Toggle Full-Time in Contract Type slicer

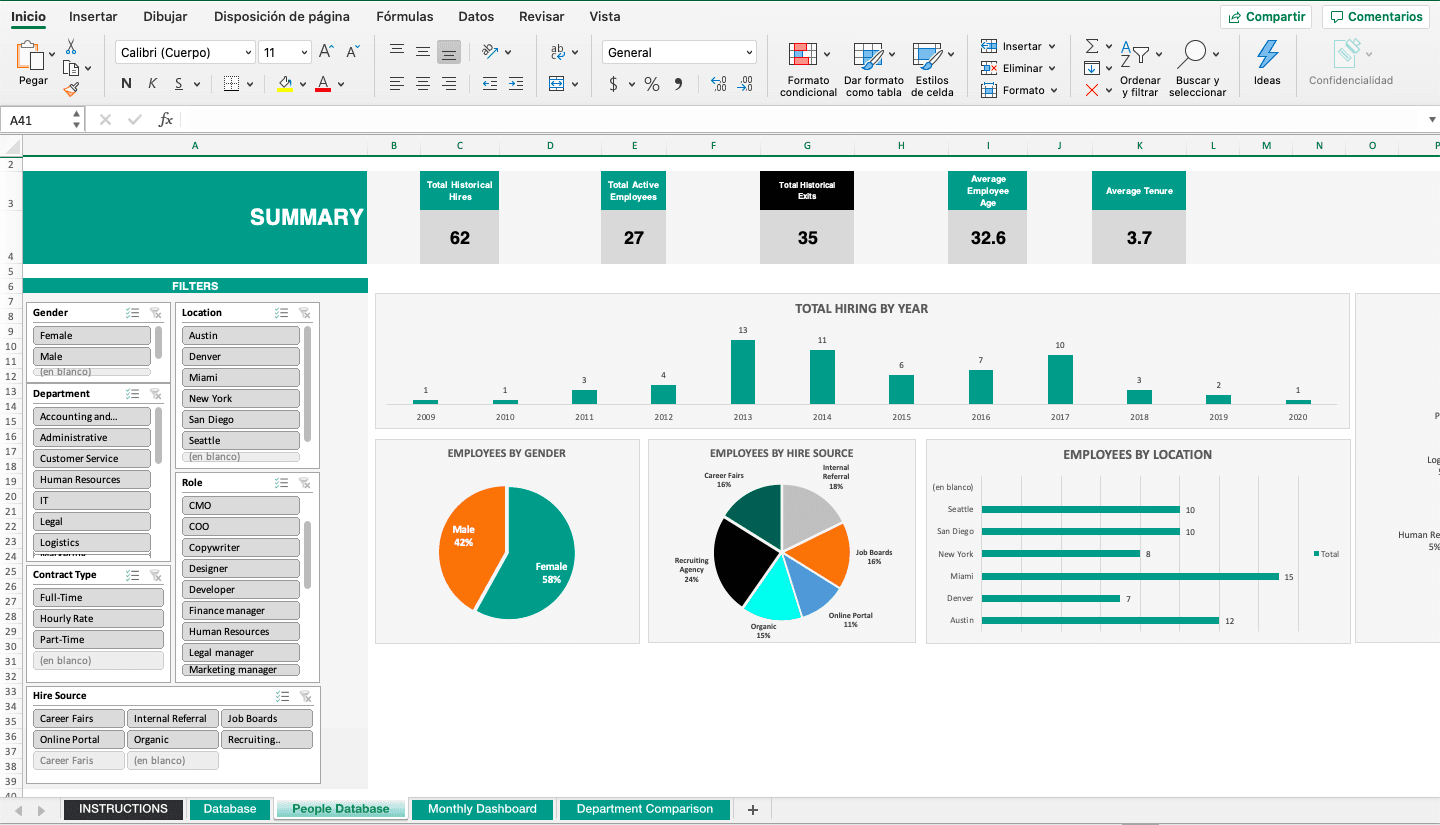[x=97, y=597]
